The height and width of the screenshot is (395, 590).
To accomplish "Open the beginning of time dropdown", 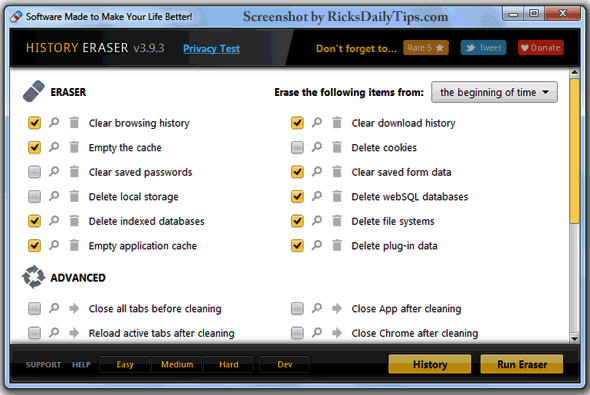I will (x=494, y=92).
